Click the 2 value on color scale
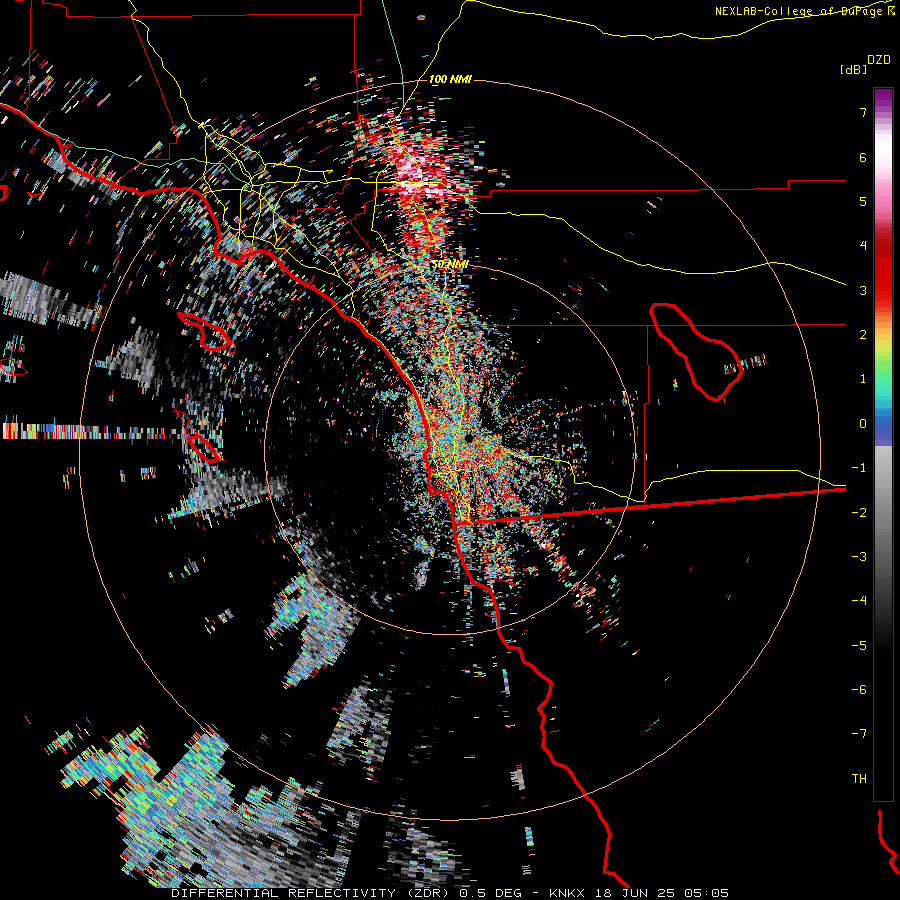900x900 pixels. tap(863, 335)
